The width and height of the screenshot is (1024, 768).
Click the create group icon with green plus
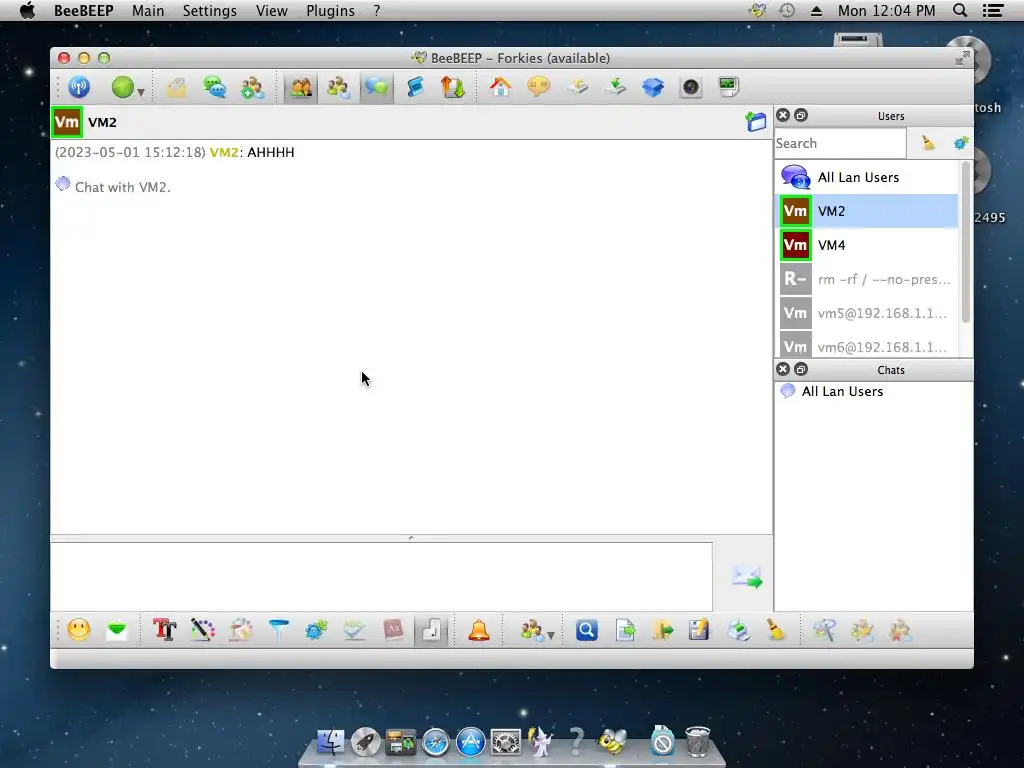[x=252, y=87]
